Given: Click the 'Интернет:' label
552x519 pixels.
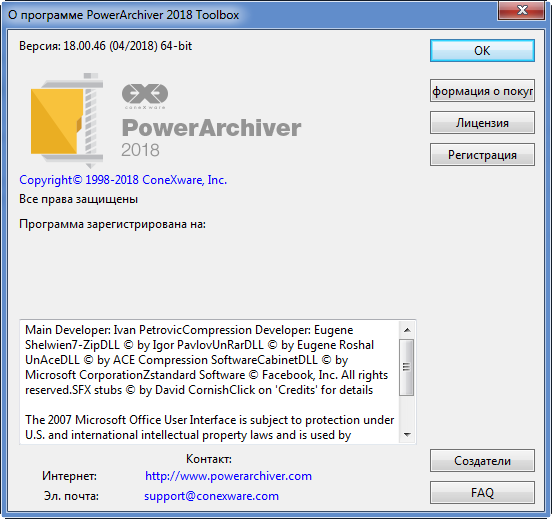Looking at the screenshot, I should [69, 476].
